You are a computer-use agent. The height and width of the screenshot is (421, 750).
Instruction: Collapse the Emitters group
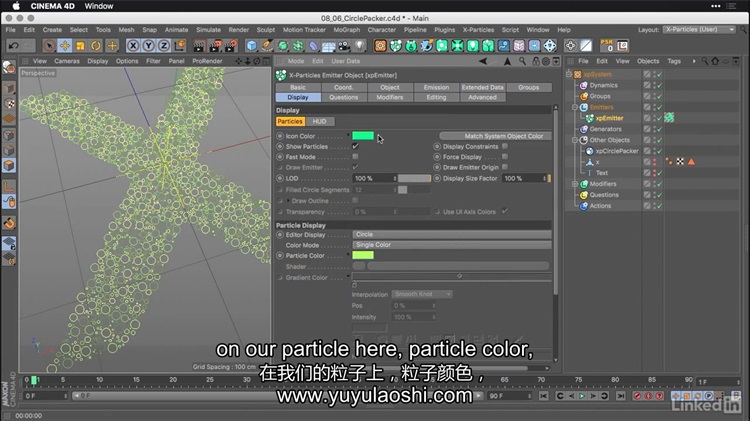point(575,107)
